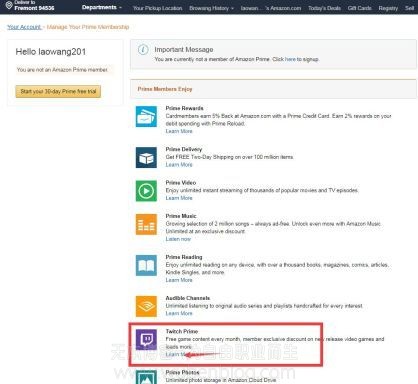Click Manage Your Prime Membership breadcrumb text
This screenshot has width=418, height=384.
coord(88,27)
